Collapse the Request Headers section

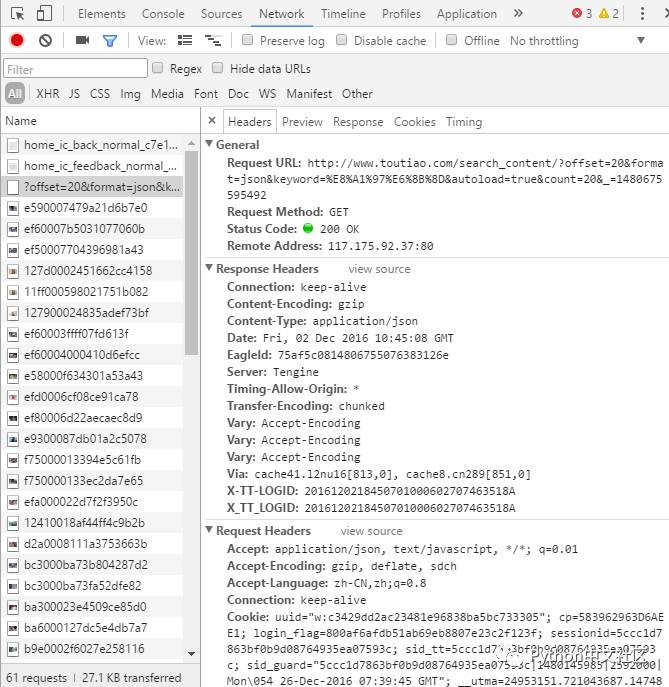[209, 530]
